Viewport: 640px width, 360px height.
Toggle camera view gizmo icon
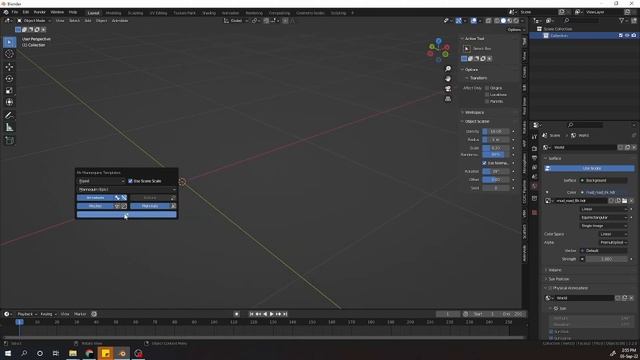point(448,89)
